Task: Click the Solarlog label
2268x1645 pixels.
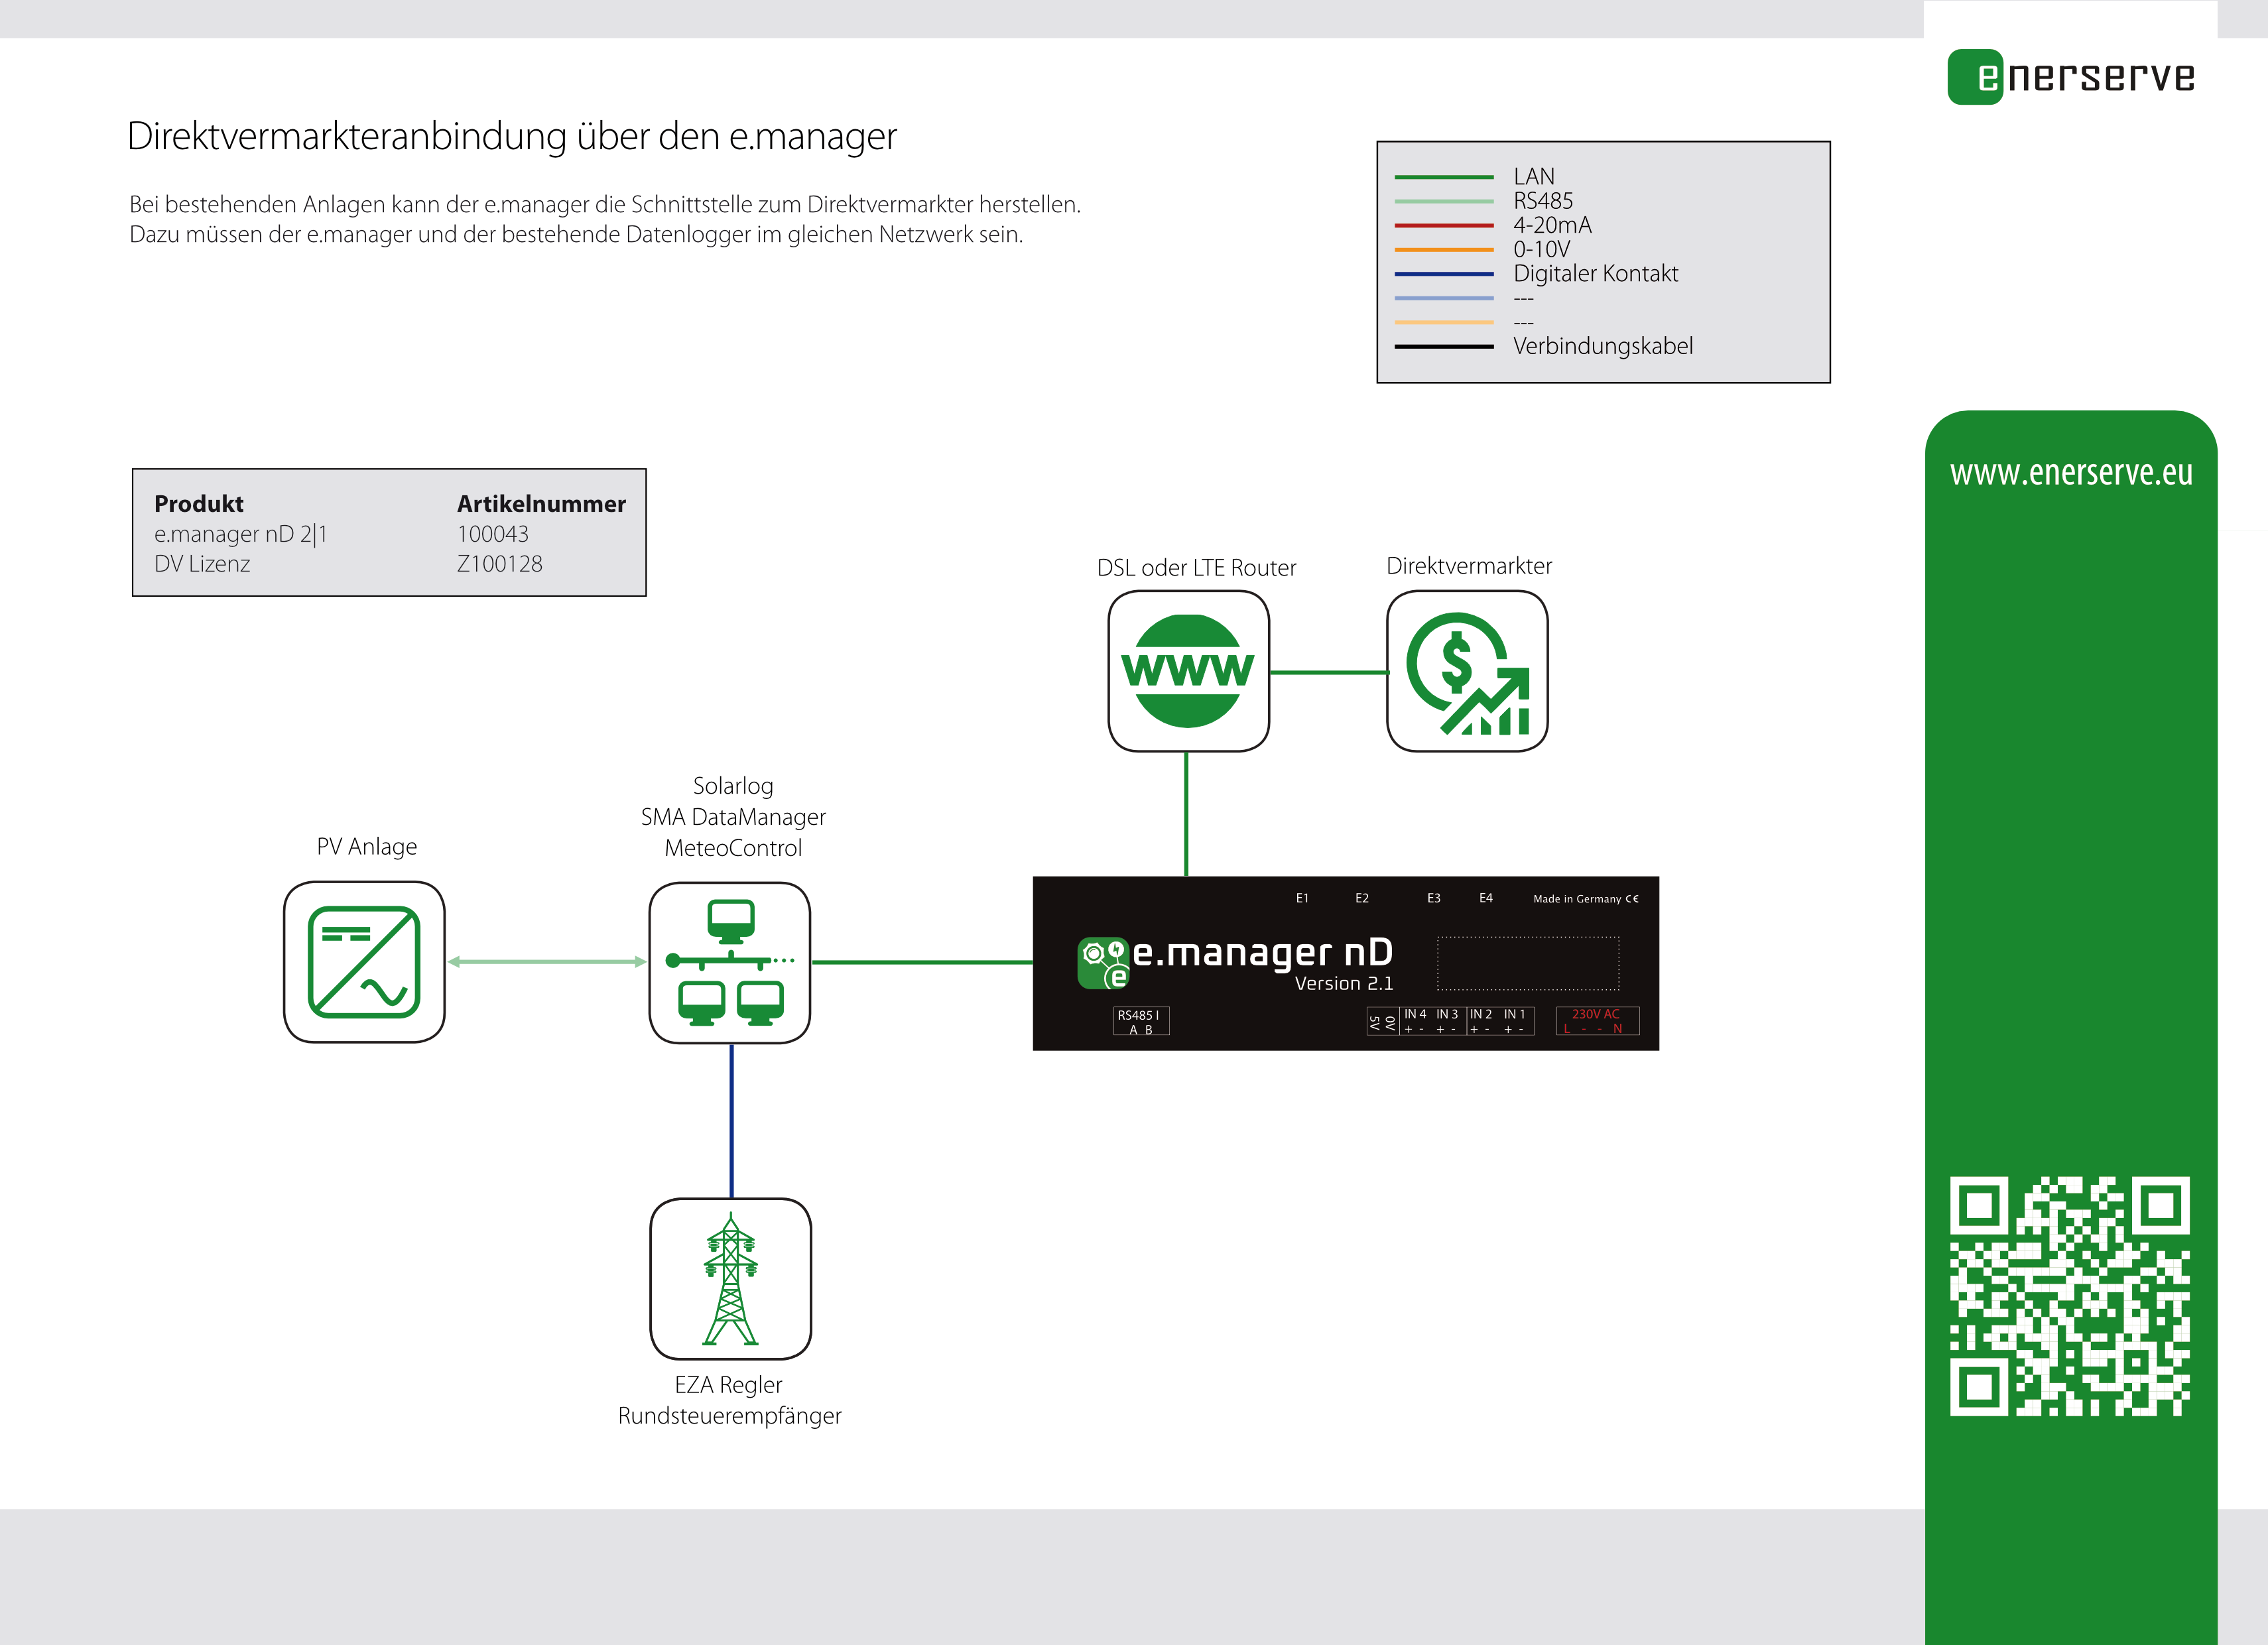Action: tap(733, 786)
